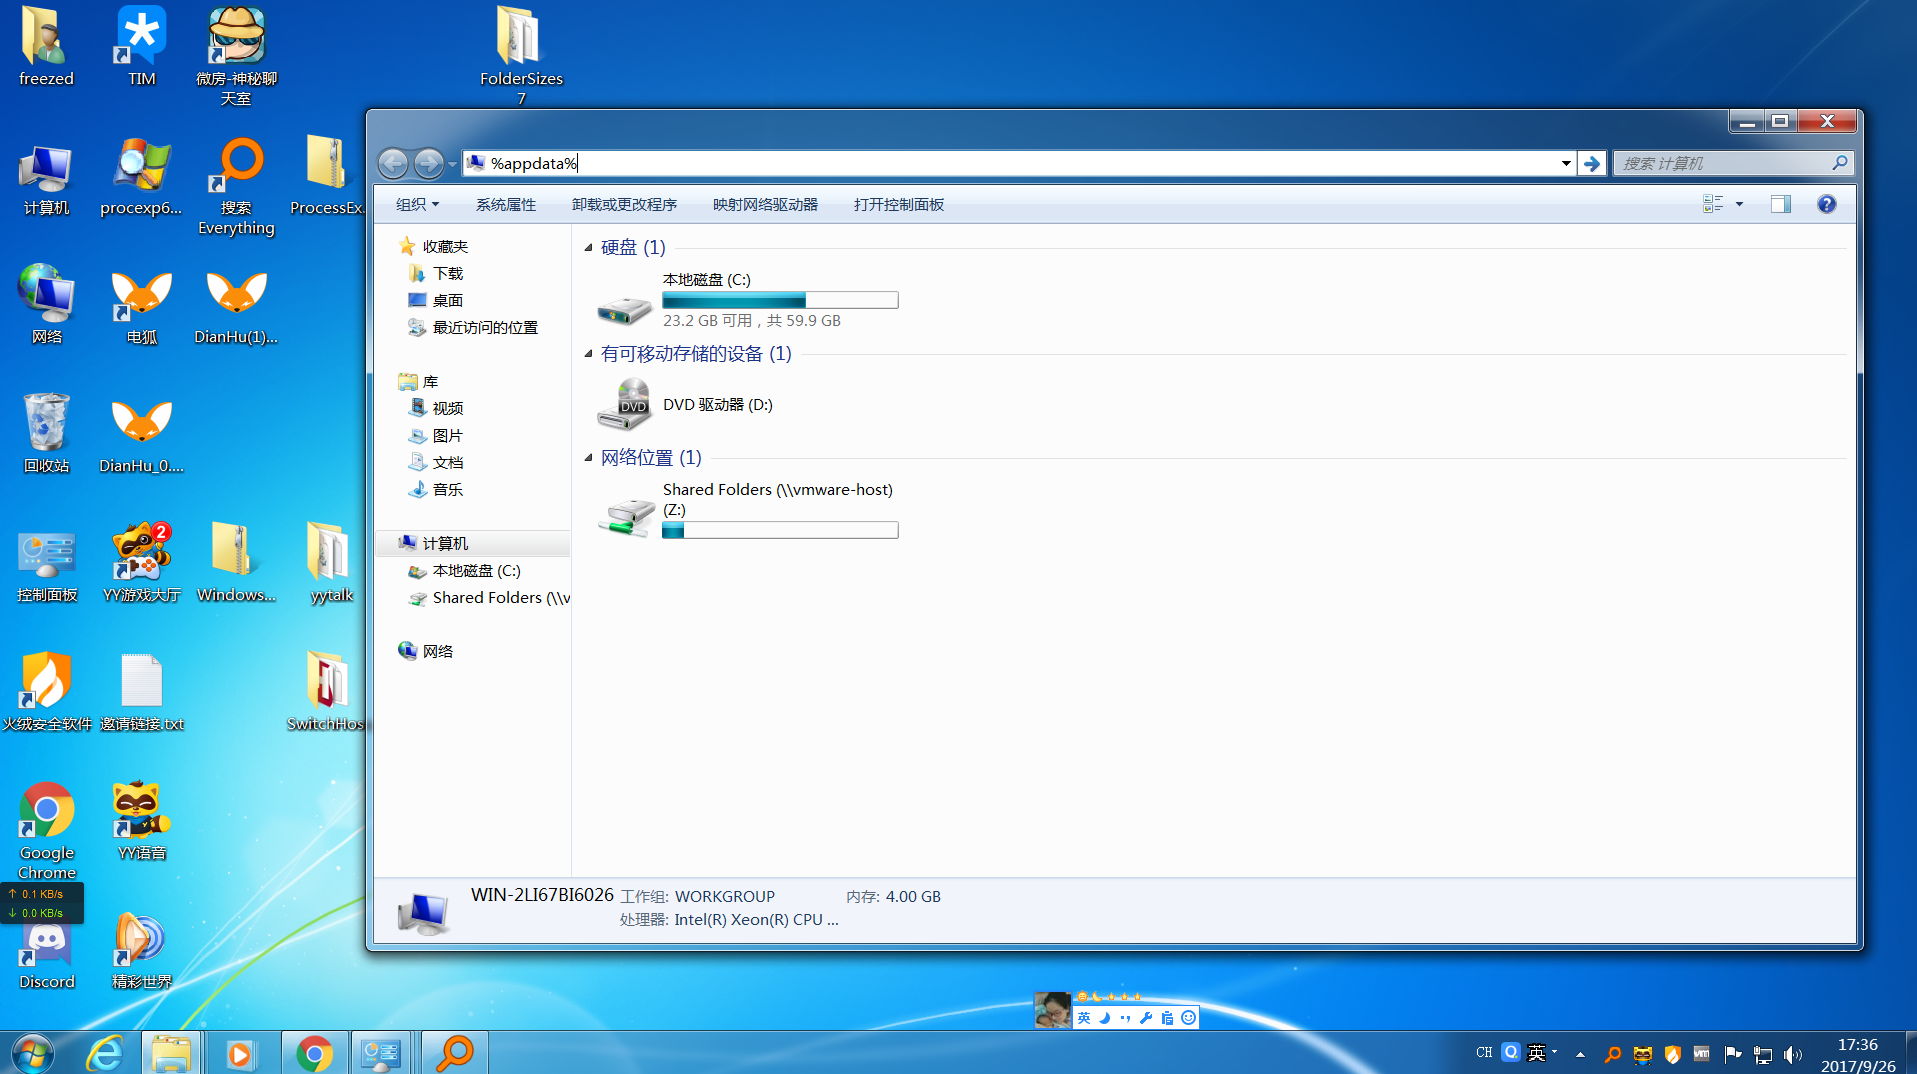Viewport: 1917px width, 1074px height.
Task: Click 卸载或更改程序 in the toolbar
Action: coord(624,204)
